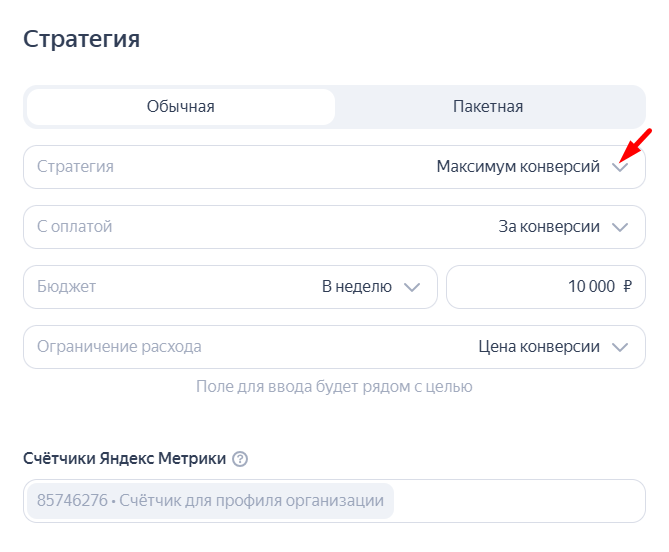Screen dimensions: 669x552
Task: Switch to the Обычная strategy tab
Action: pos(181,107)
